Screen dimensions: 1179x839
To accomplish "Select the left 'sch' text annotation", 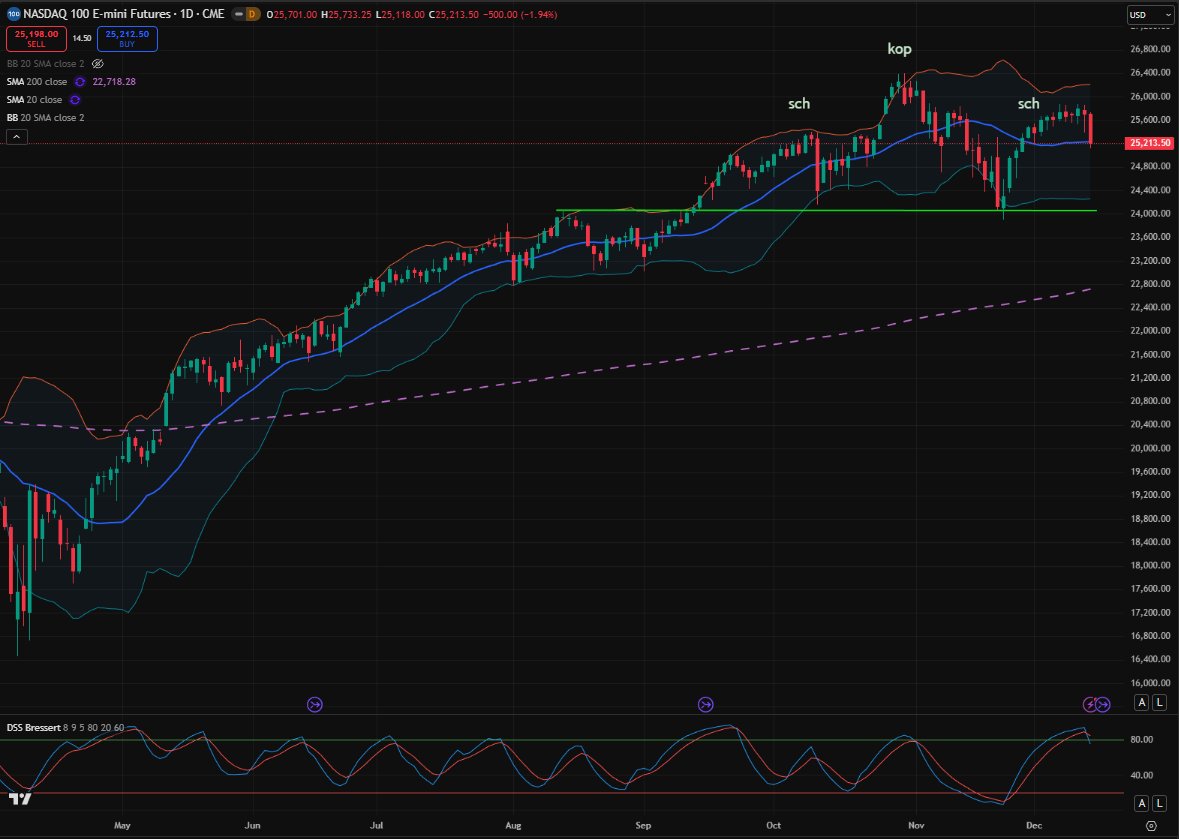I will (x=799, y=104).
